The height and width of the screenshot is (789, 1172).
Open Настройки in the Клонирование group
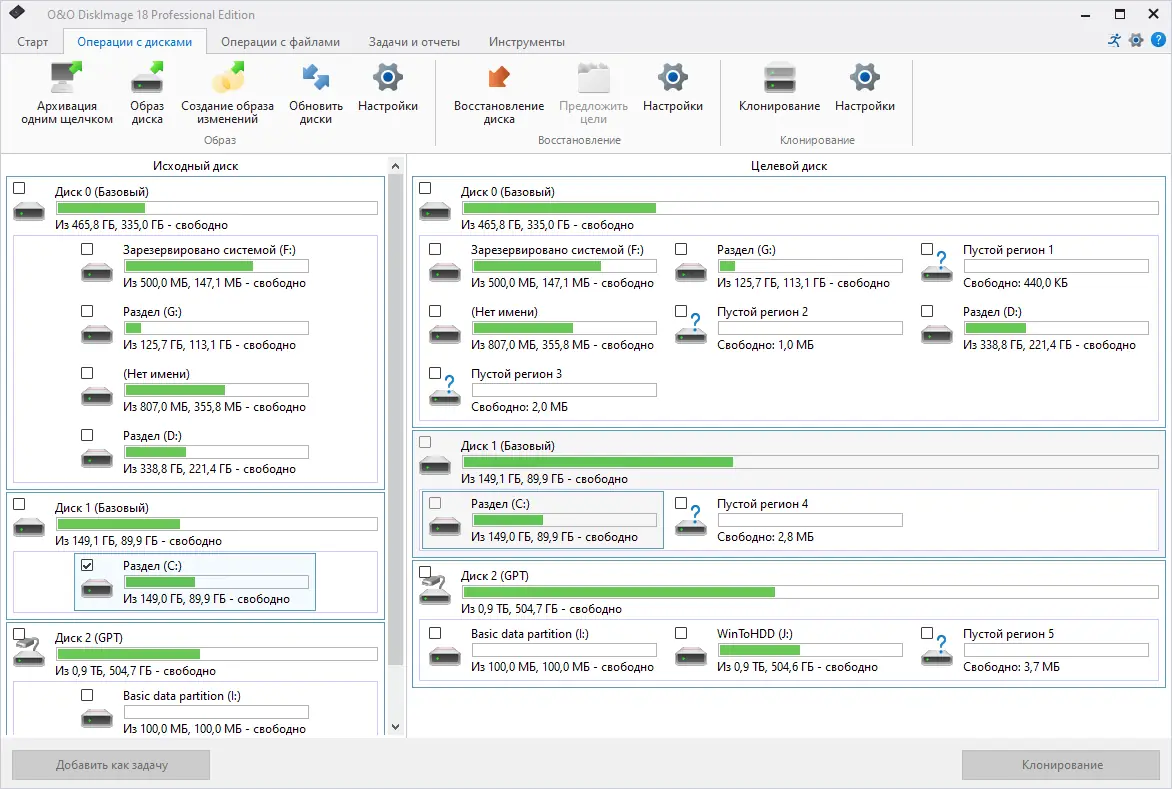tap(865, 78)
